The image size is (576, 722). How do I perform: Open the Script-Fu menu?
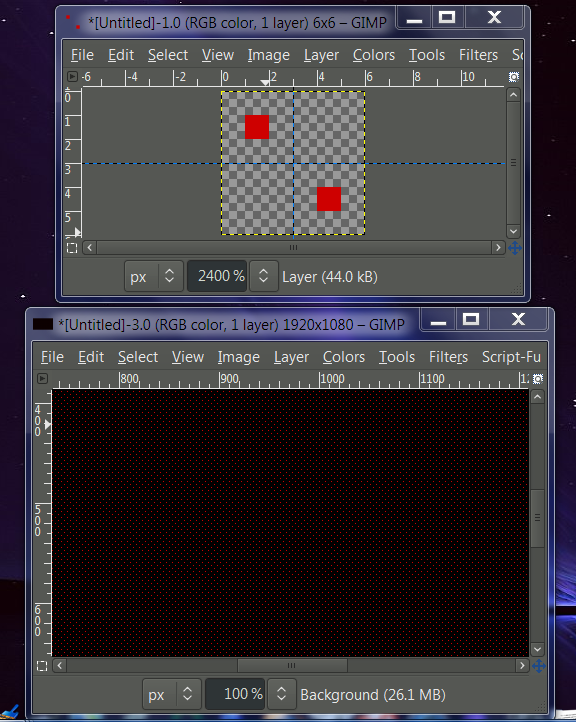(x=511, y=357)
